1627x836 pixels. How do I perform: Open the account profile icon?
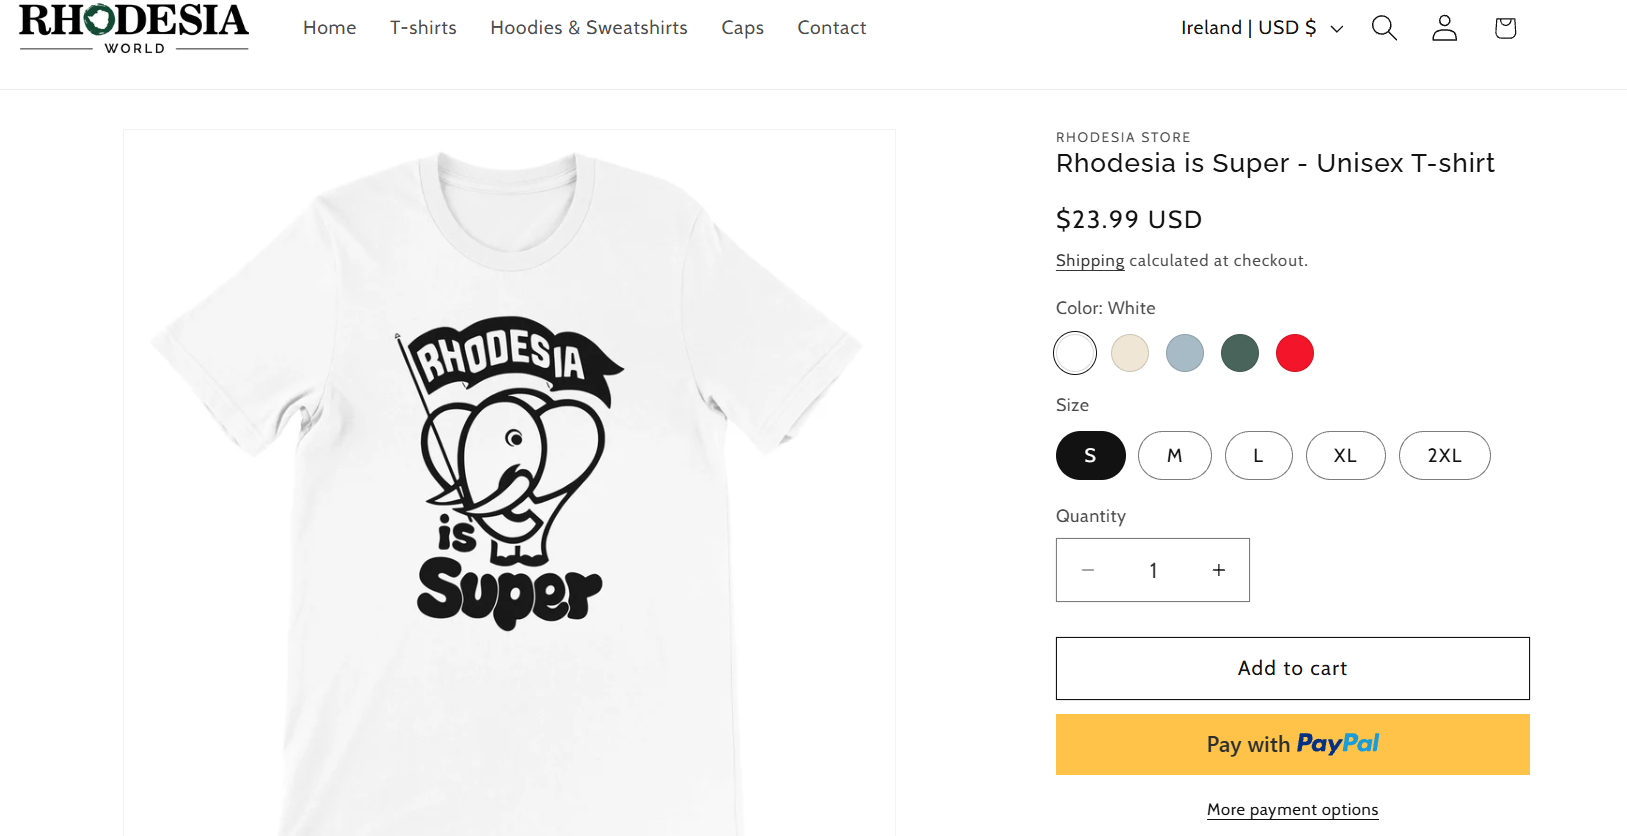[x=1444, y=28]
